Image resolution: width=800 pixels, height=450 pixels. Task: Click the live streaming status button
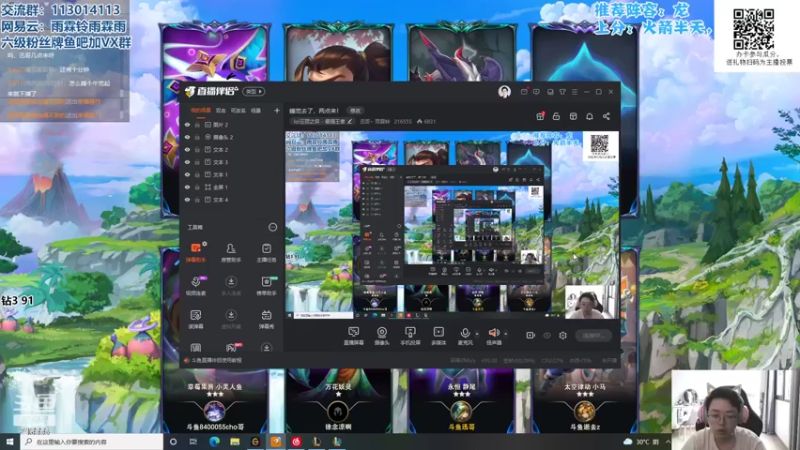(x=593, y=335)
